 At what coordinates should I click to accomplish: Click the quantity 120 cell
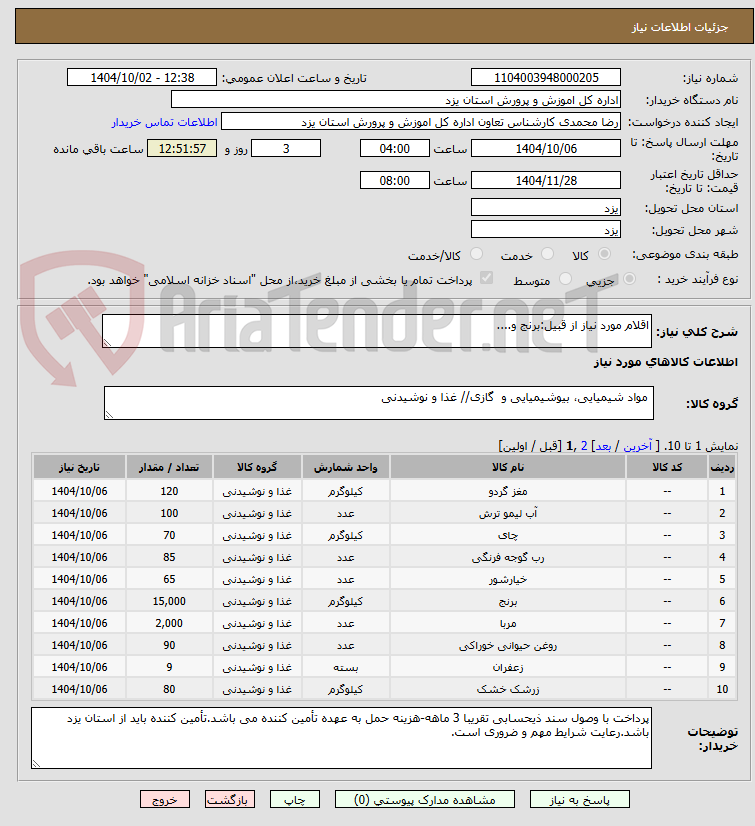coord(169,491)
